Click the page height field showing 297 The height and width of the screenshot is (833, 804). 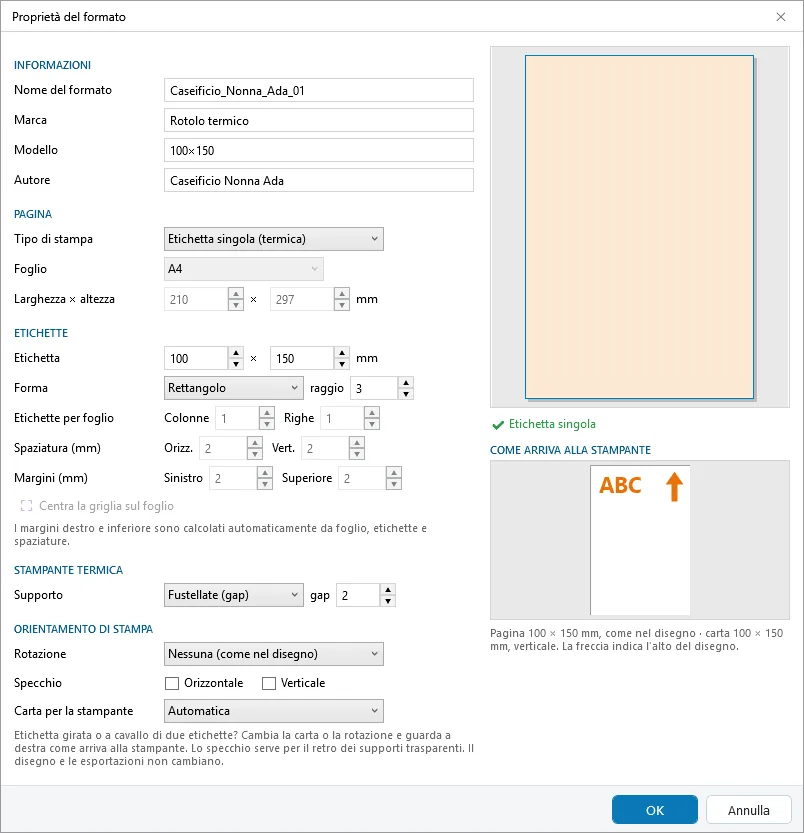(x=302, y=299)
